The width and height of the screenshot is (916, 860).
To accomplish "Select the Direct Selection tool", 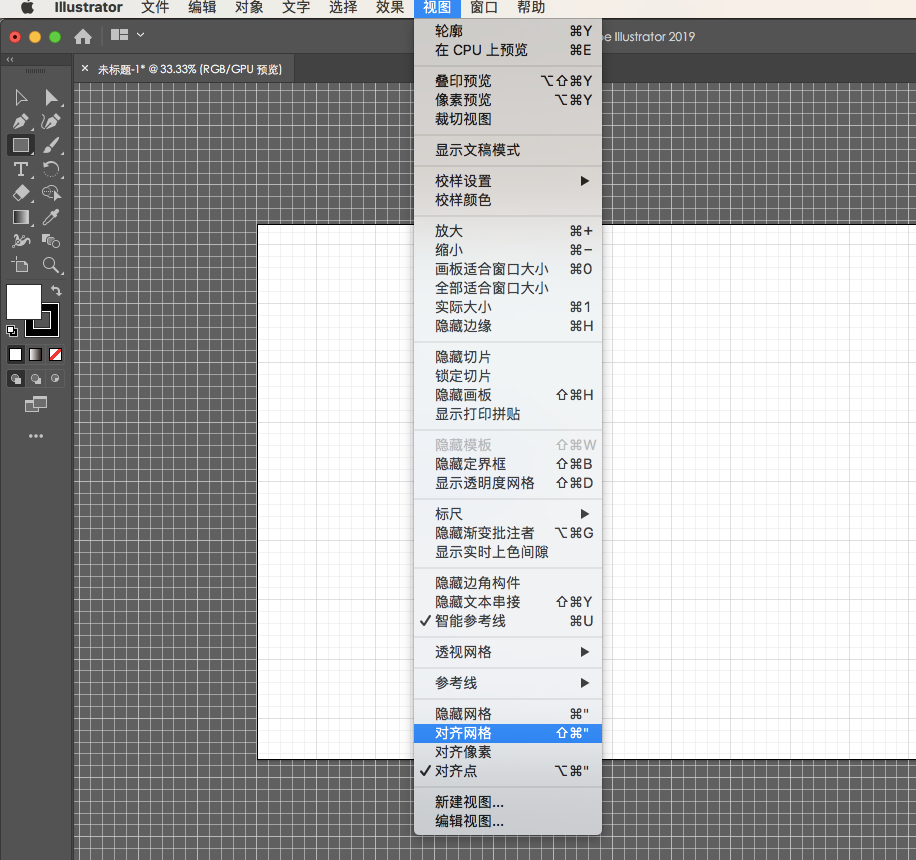I will click(51, 98).
